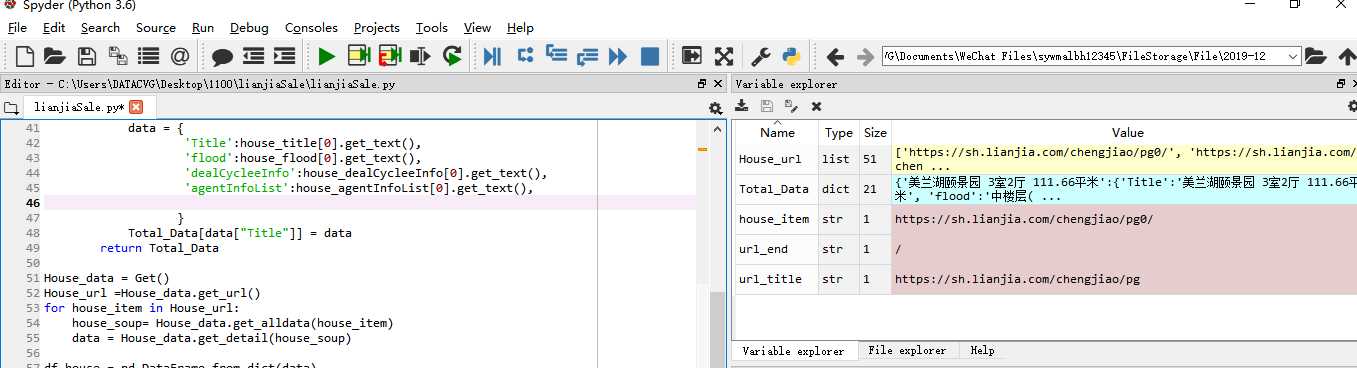
Task: Run selection or current line
Action: tap(420, 56)
